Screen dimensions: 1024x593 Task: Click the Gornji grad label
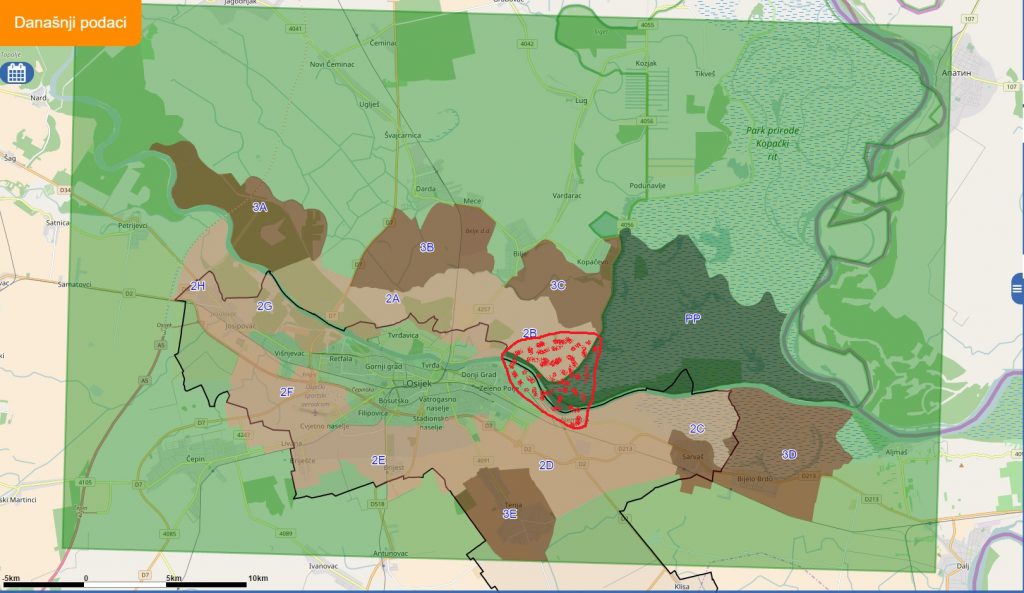tap(383, 367)
